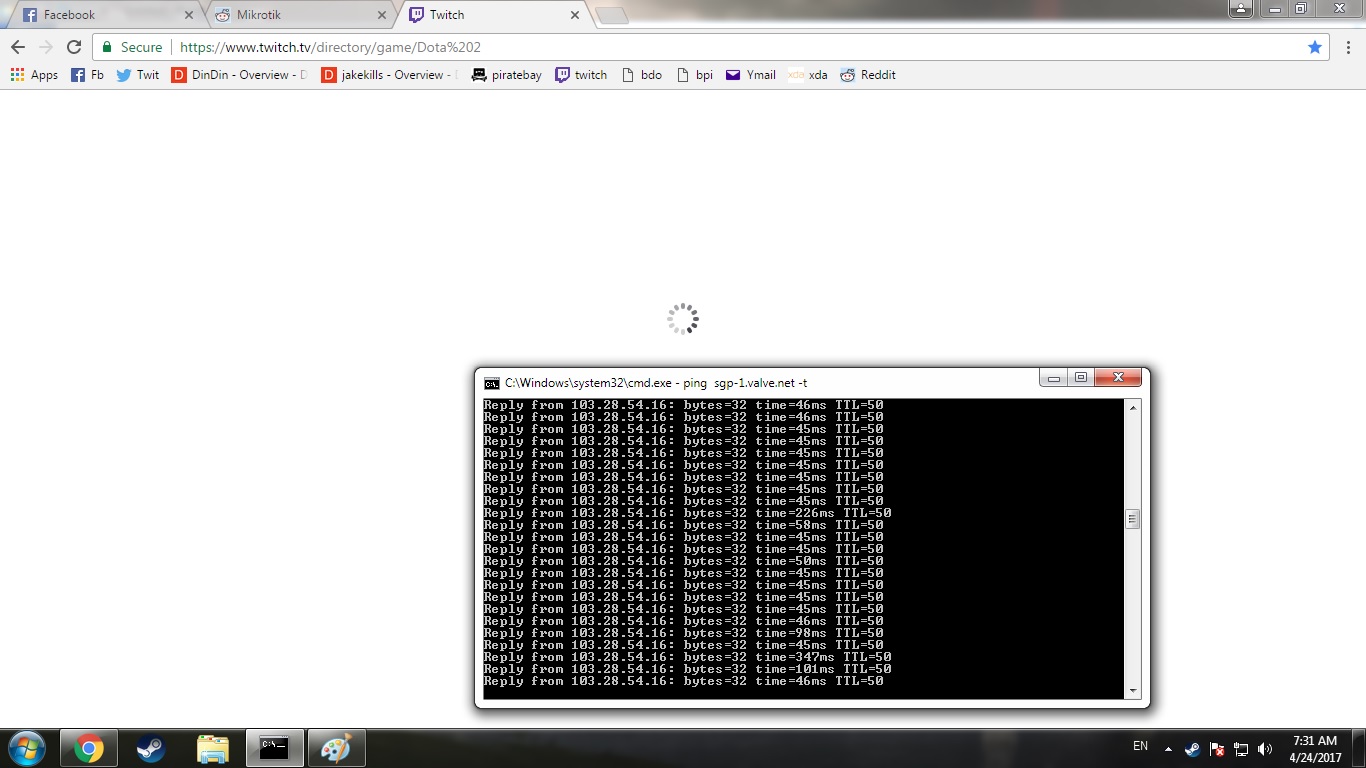Click the ping reply line with time=58ms
Viewport: 1366px width, 768px height.
684,525
